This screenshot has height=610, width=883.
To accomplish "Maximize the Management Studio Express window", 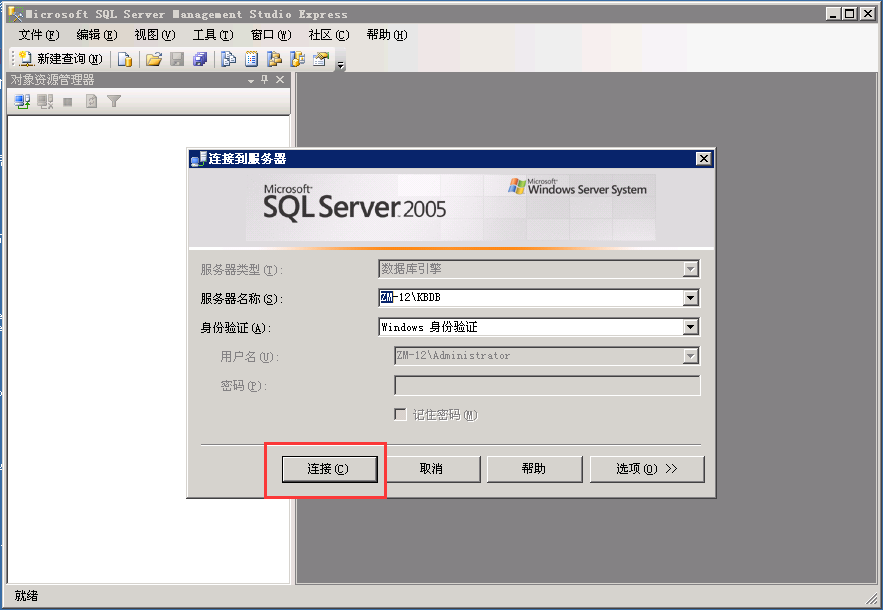I will (x=850, y=14).
